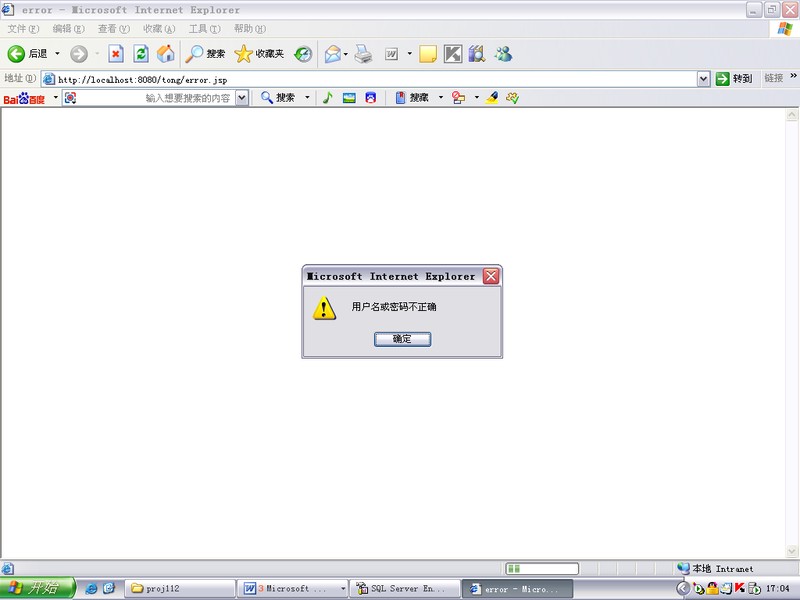The height and width of the screenshot is (600, 800).
Task: Stop page loading with red X icon
Action: (x=116, y=54)
